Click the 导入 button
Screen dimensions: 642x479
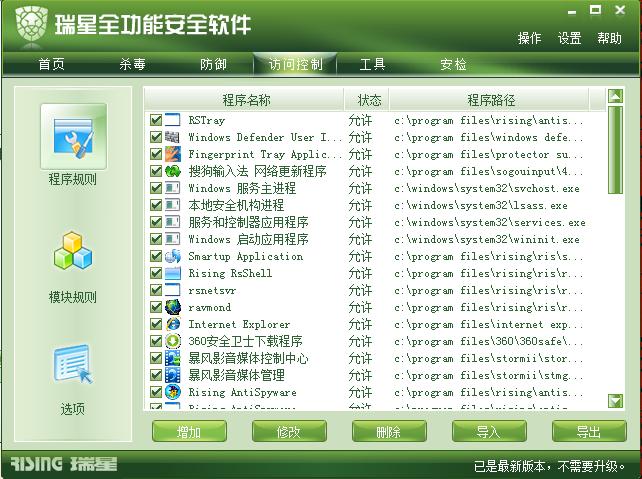pyautogui.click(x=489, y=432)
